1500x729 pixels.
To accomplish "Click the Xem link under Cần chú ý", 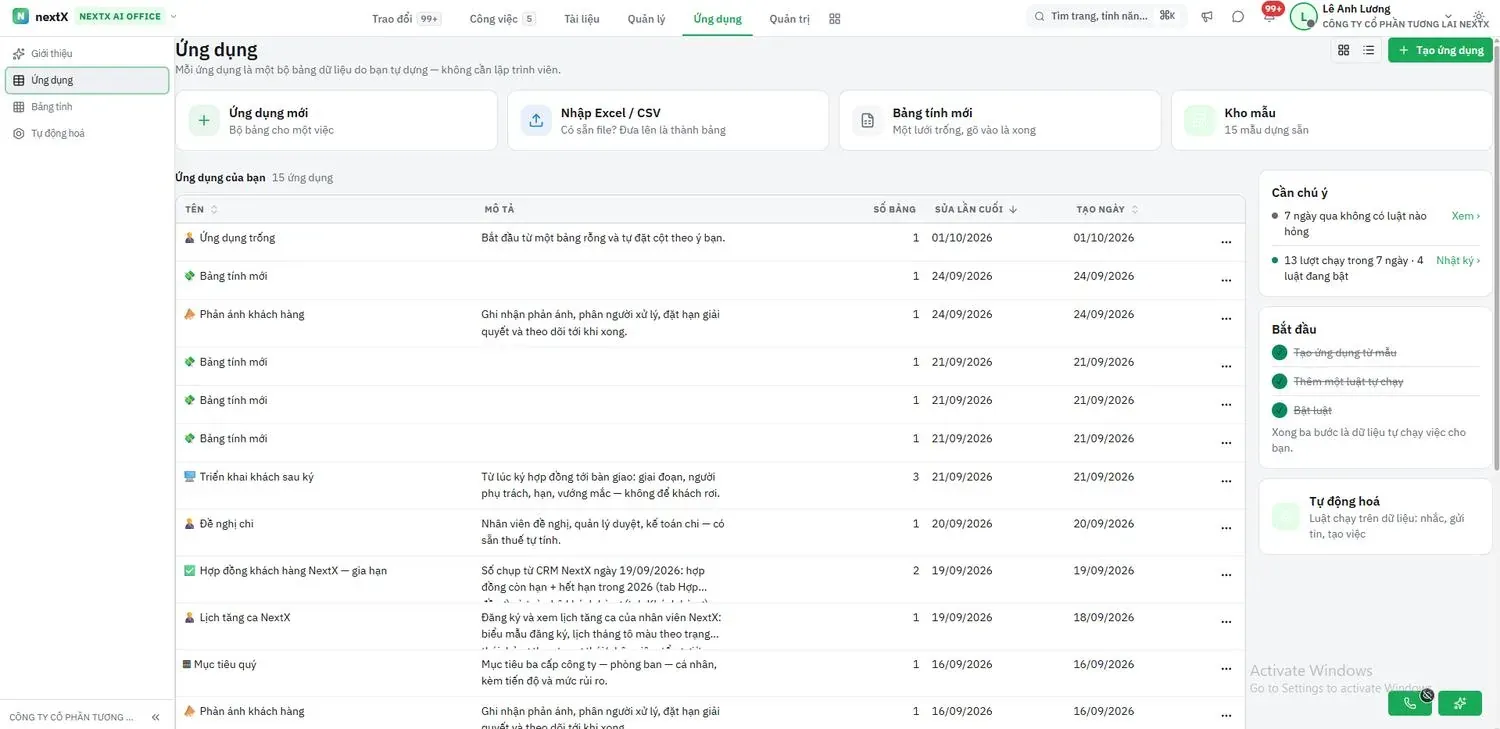I will point(1465,216).
